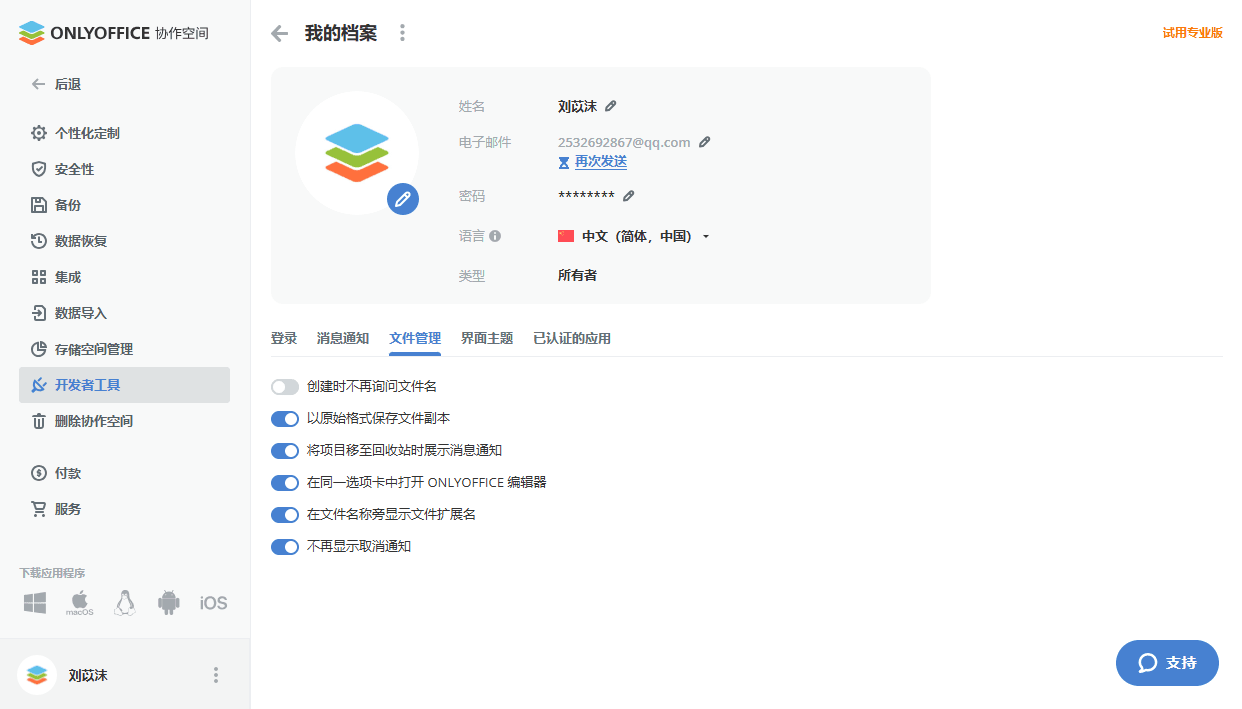
Task: Click the 数据恢复 history icon
Action: (39, 241)
